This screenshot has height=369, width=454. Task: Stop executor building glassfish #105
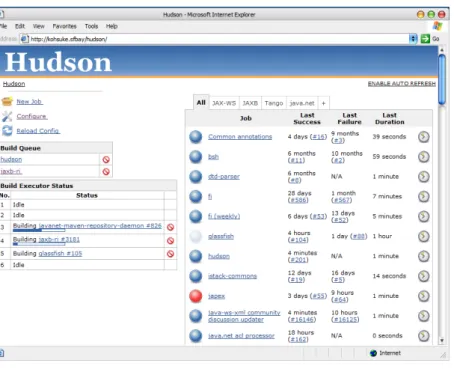[170, 254]
